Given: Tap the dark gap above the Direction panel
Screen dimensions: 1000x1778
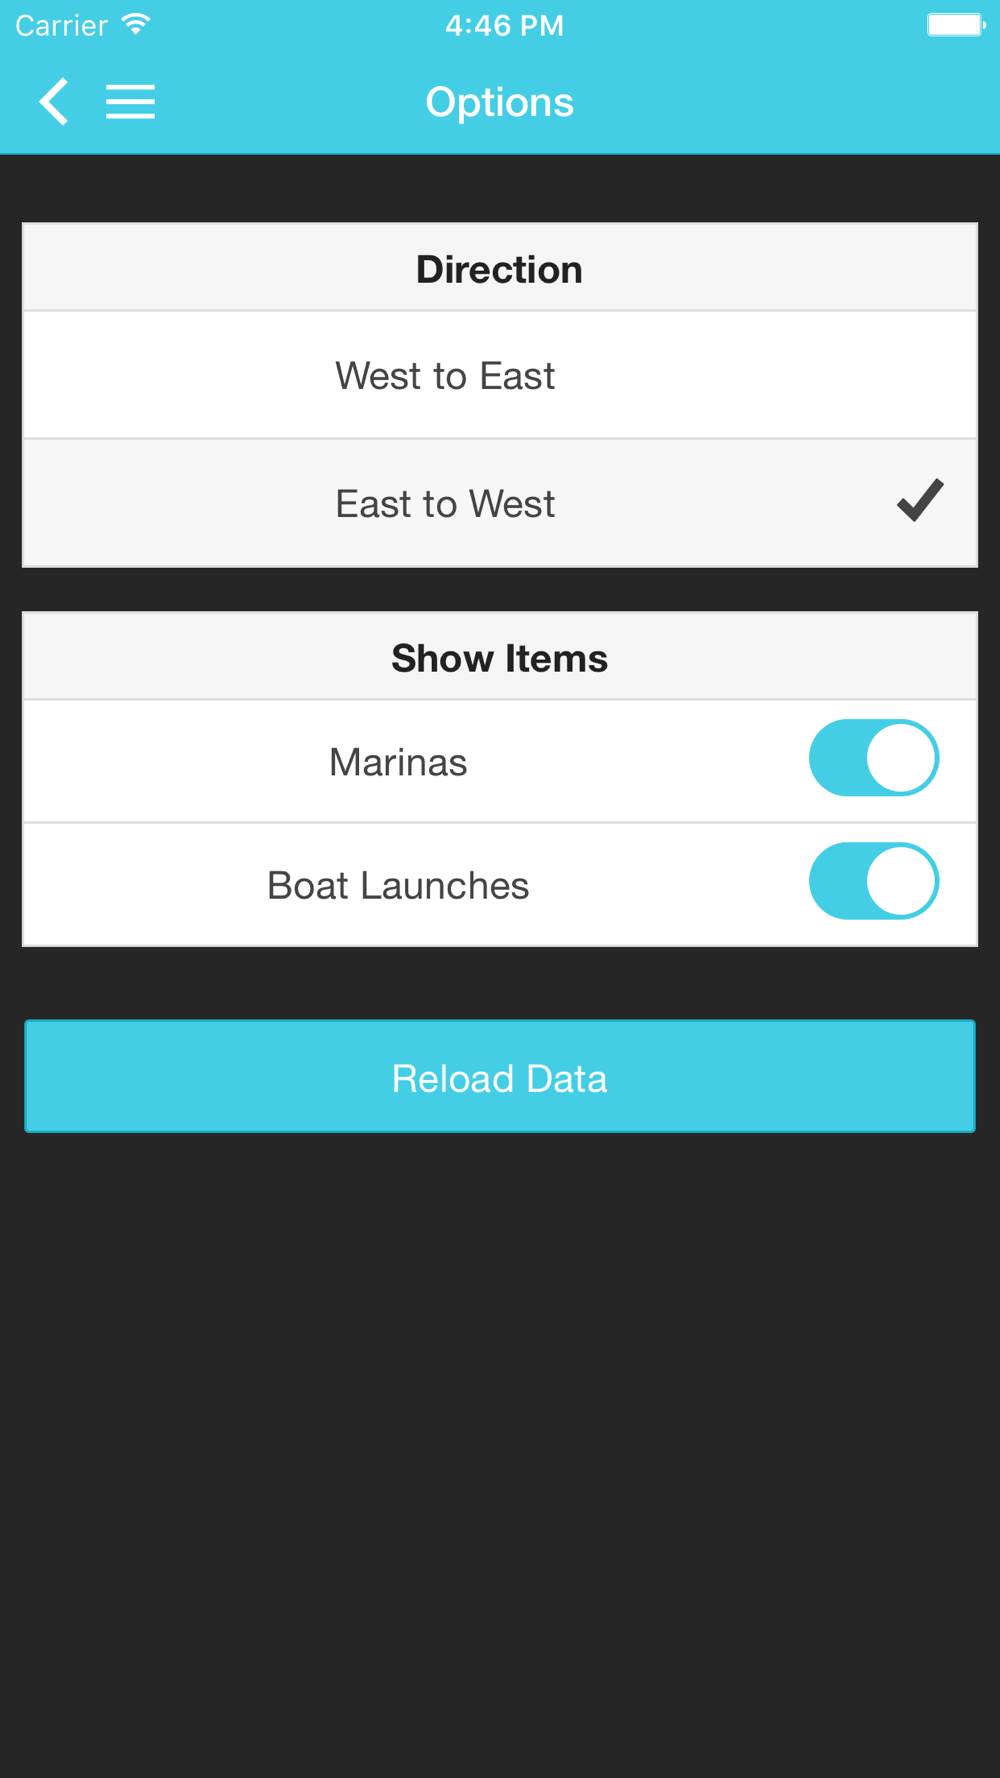Looking at the screenshot, I should pos(500,188).
